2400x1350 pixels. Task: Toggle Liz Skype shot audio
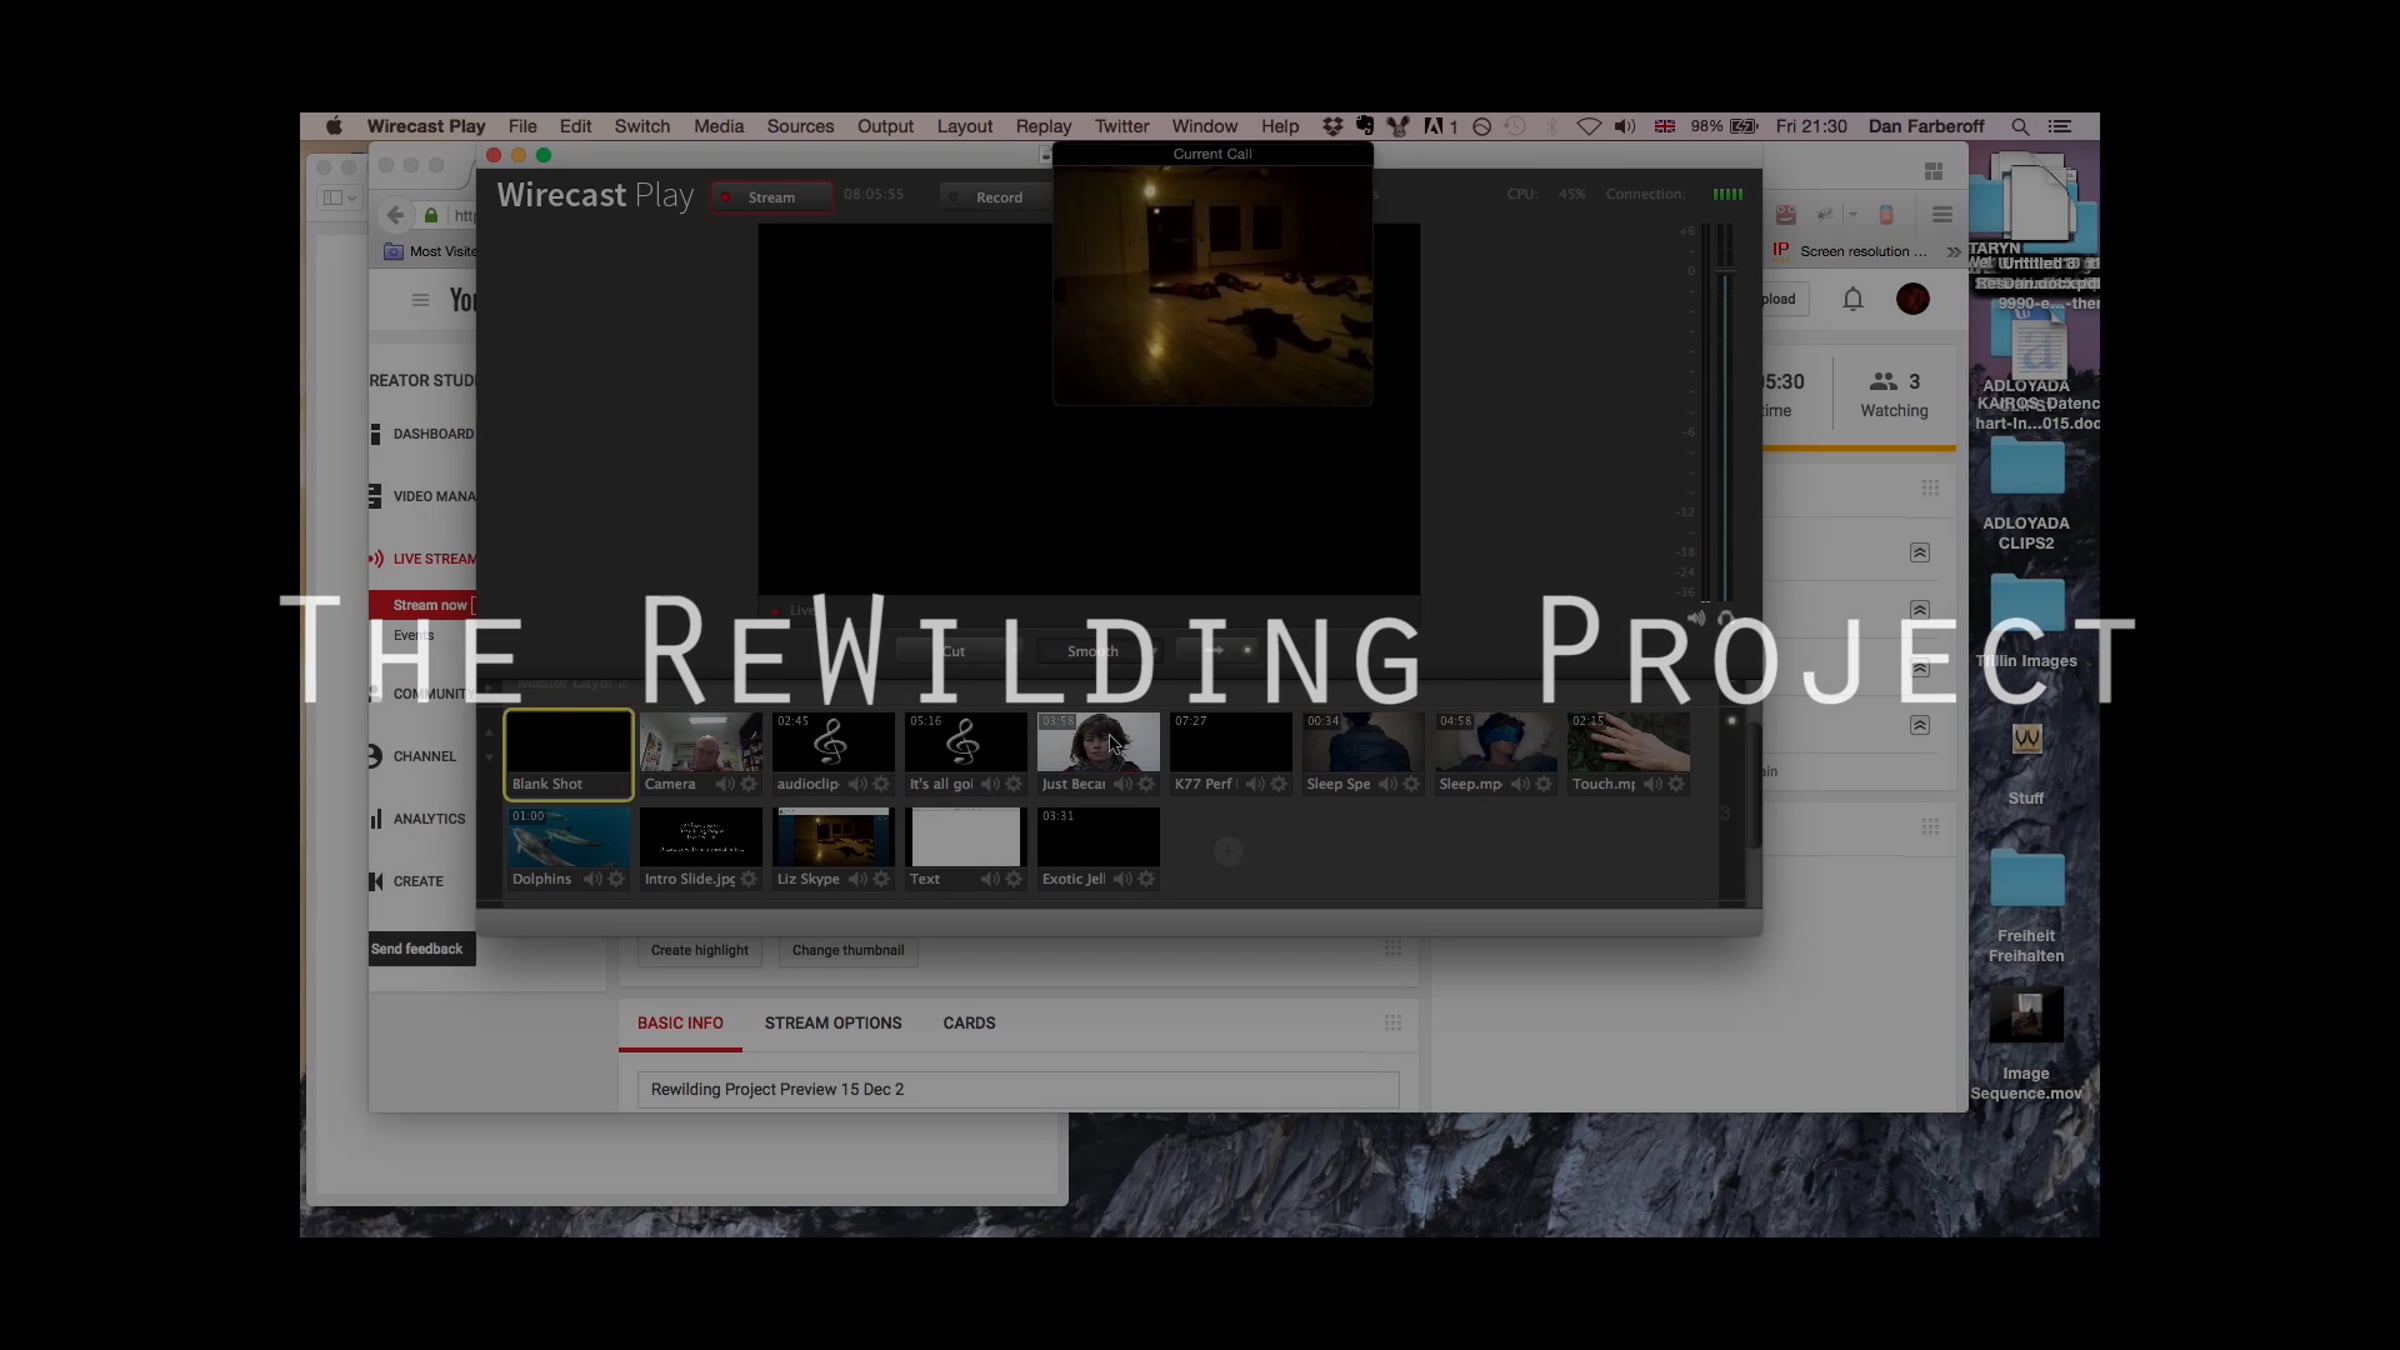(858, 879)
